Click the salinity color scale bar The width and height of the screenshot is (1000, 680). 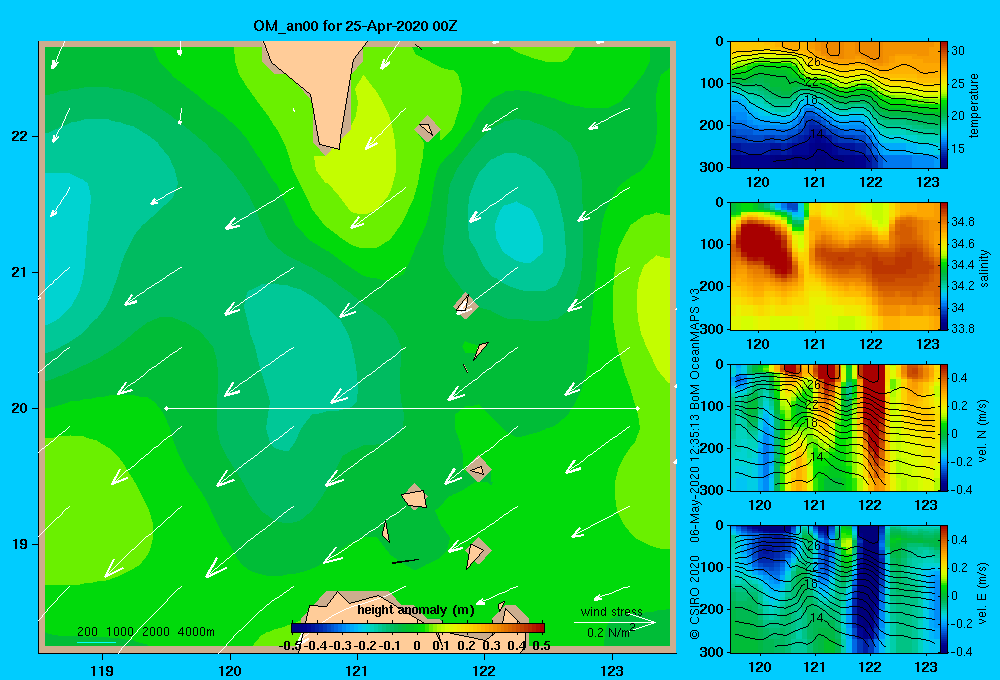[944, 266]
